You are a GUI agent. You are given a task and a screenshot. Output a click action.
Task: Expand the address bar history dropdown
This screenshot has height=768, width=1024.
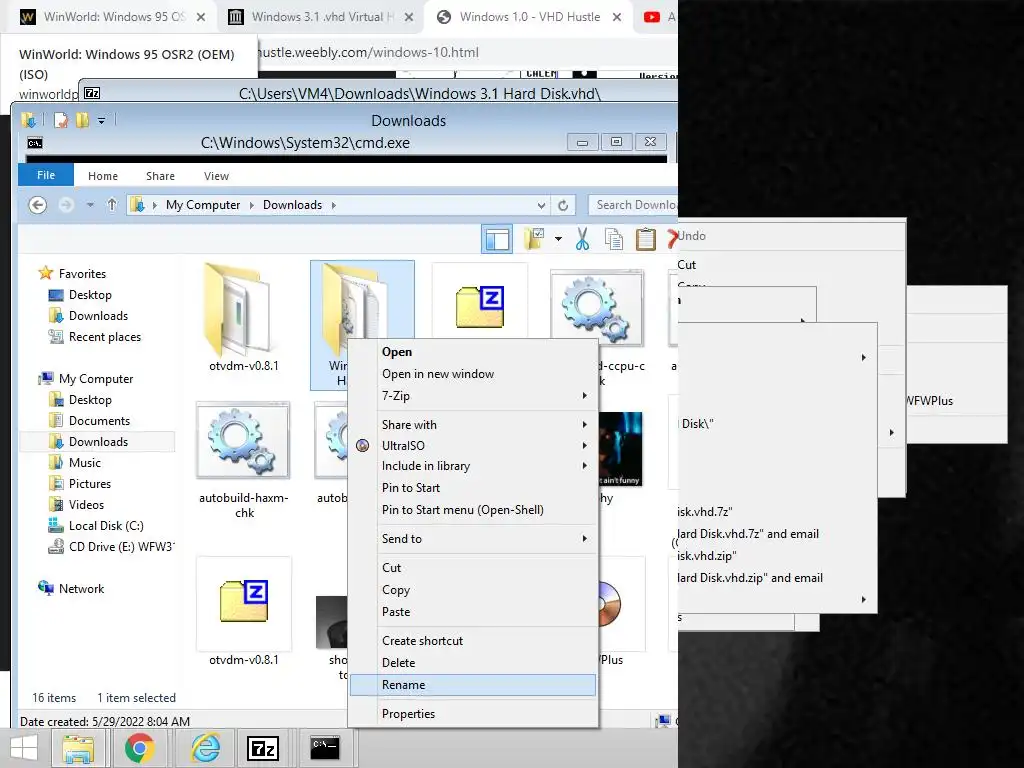point(541,206)
